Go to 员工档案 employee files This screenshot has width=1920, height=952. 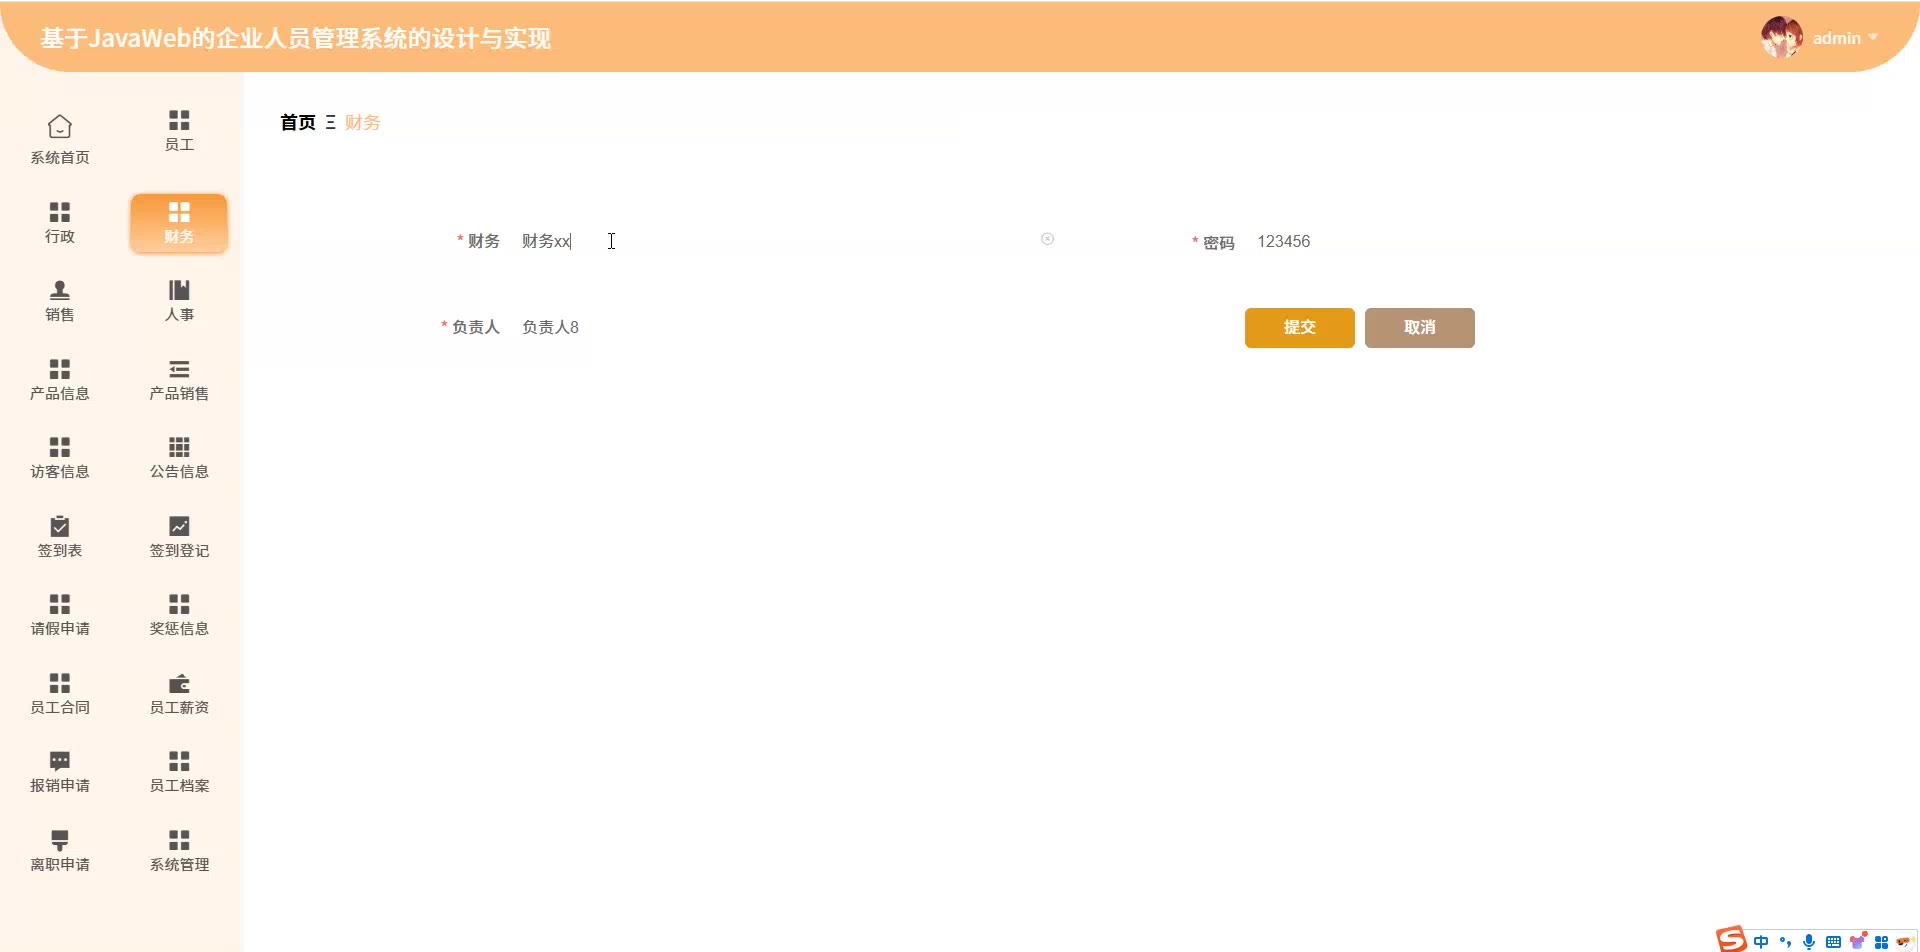pos(179,772)
